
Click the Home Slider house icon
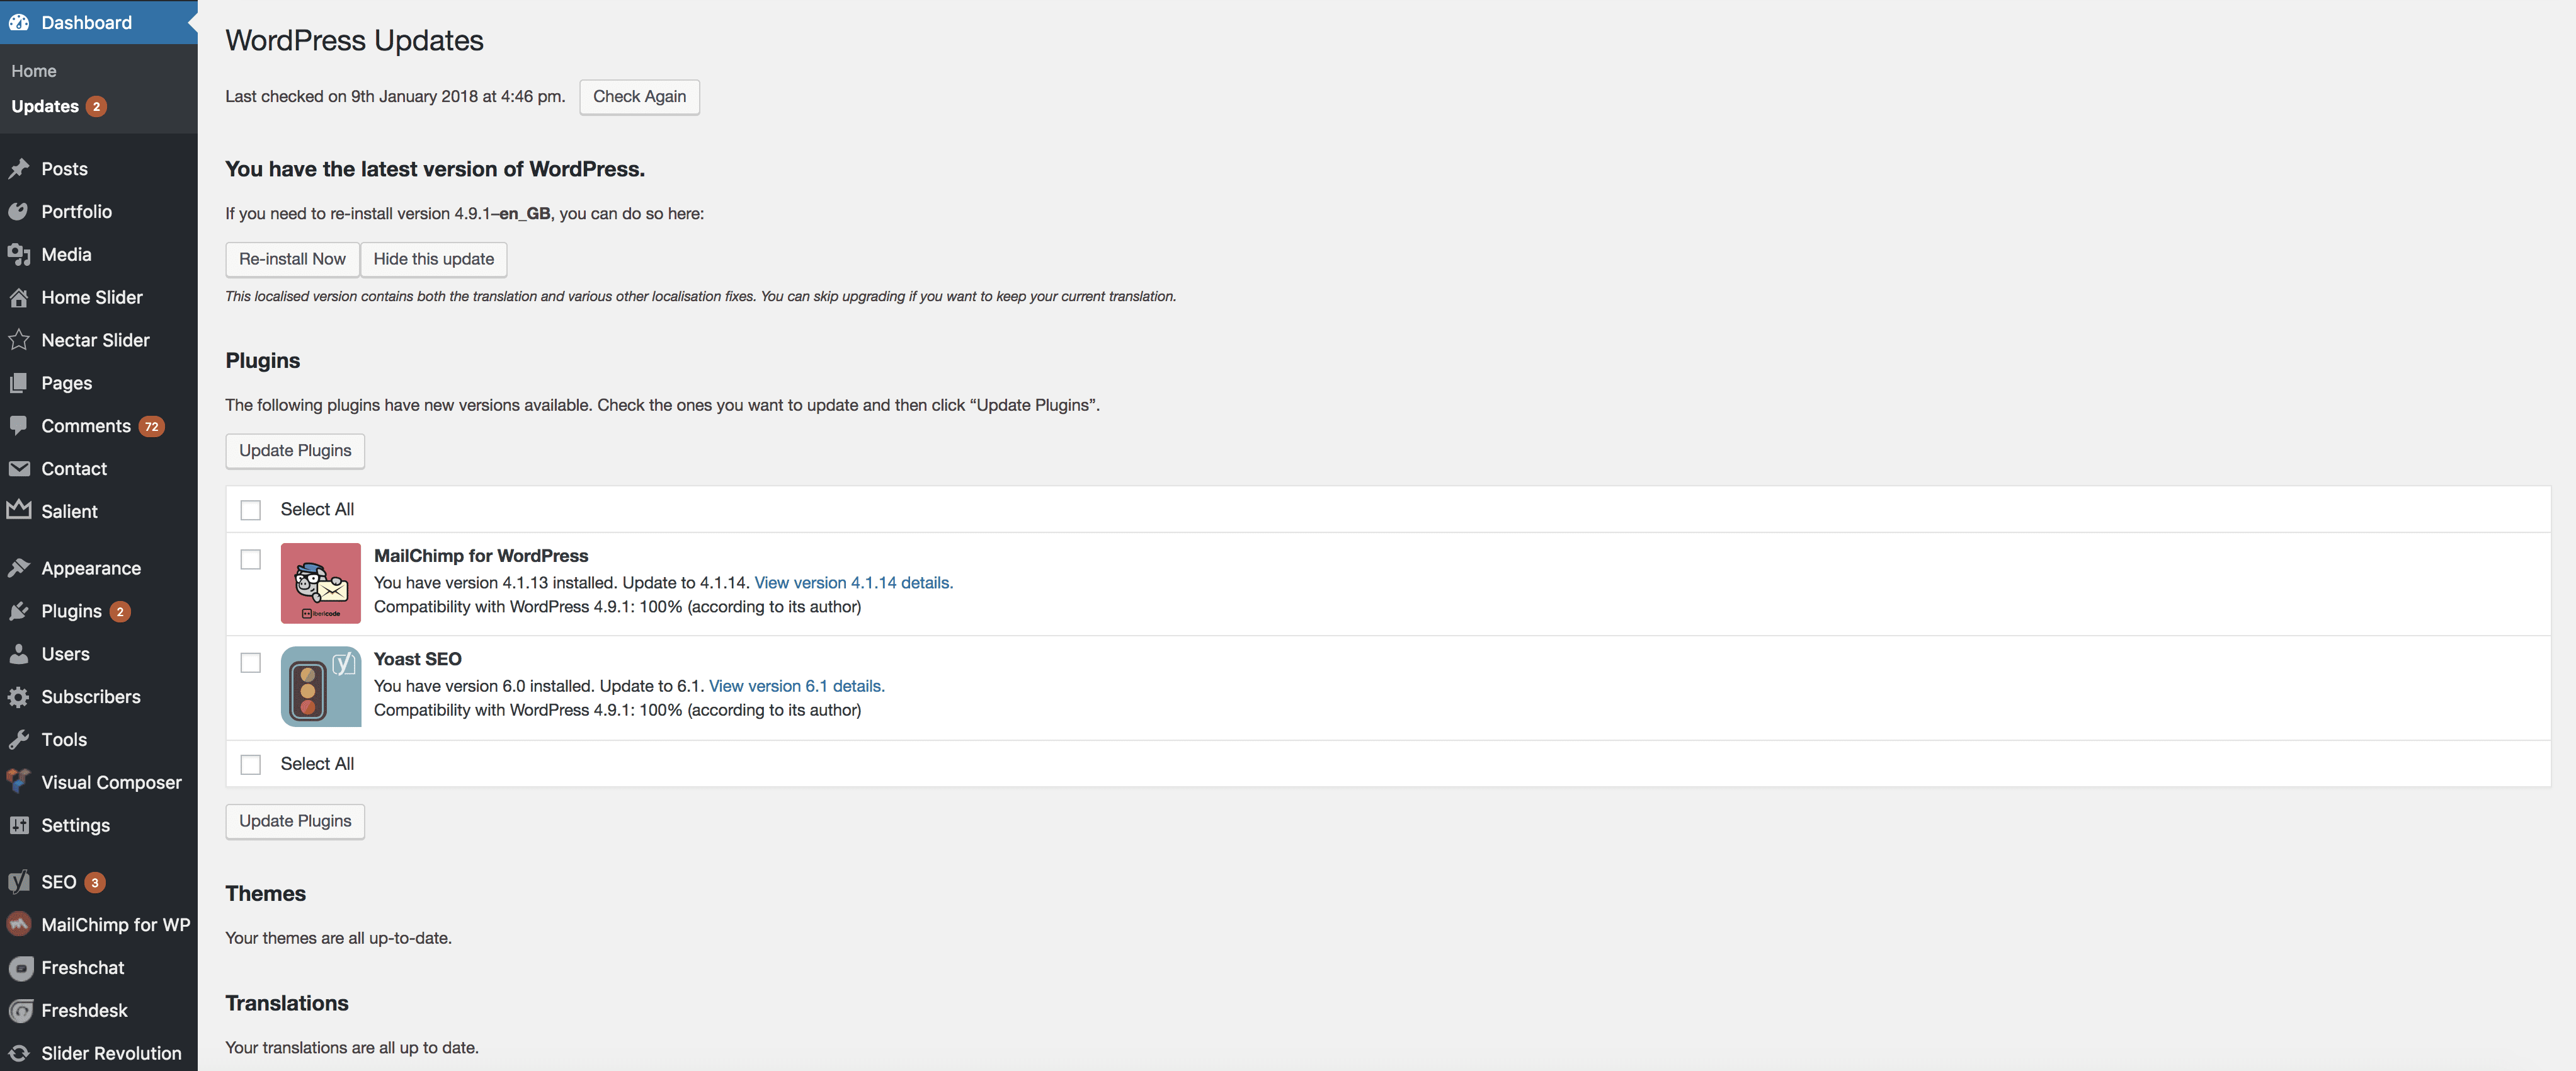[x=19, y=298]
